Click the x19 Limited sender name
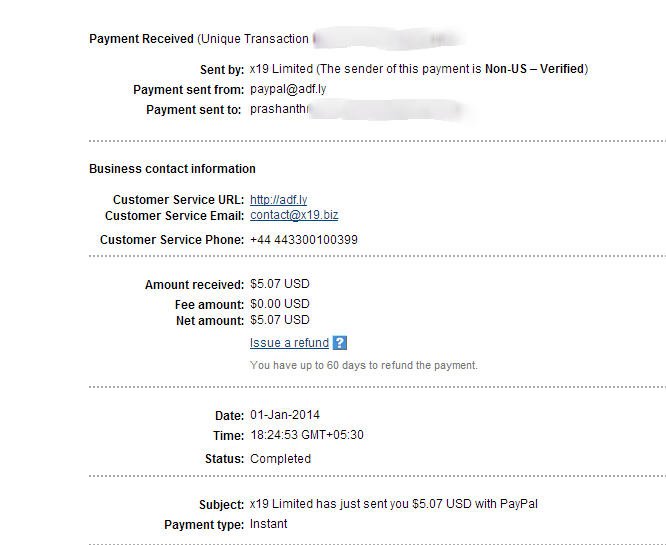Viewport: 666px width, 545px height. [281, 69]
